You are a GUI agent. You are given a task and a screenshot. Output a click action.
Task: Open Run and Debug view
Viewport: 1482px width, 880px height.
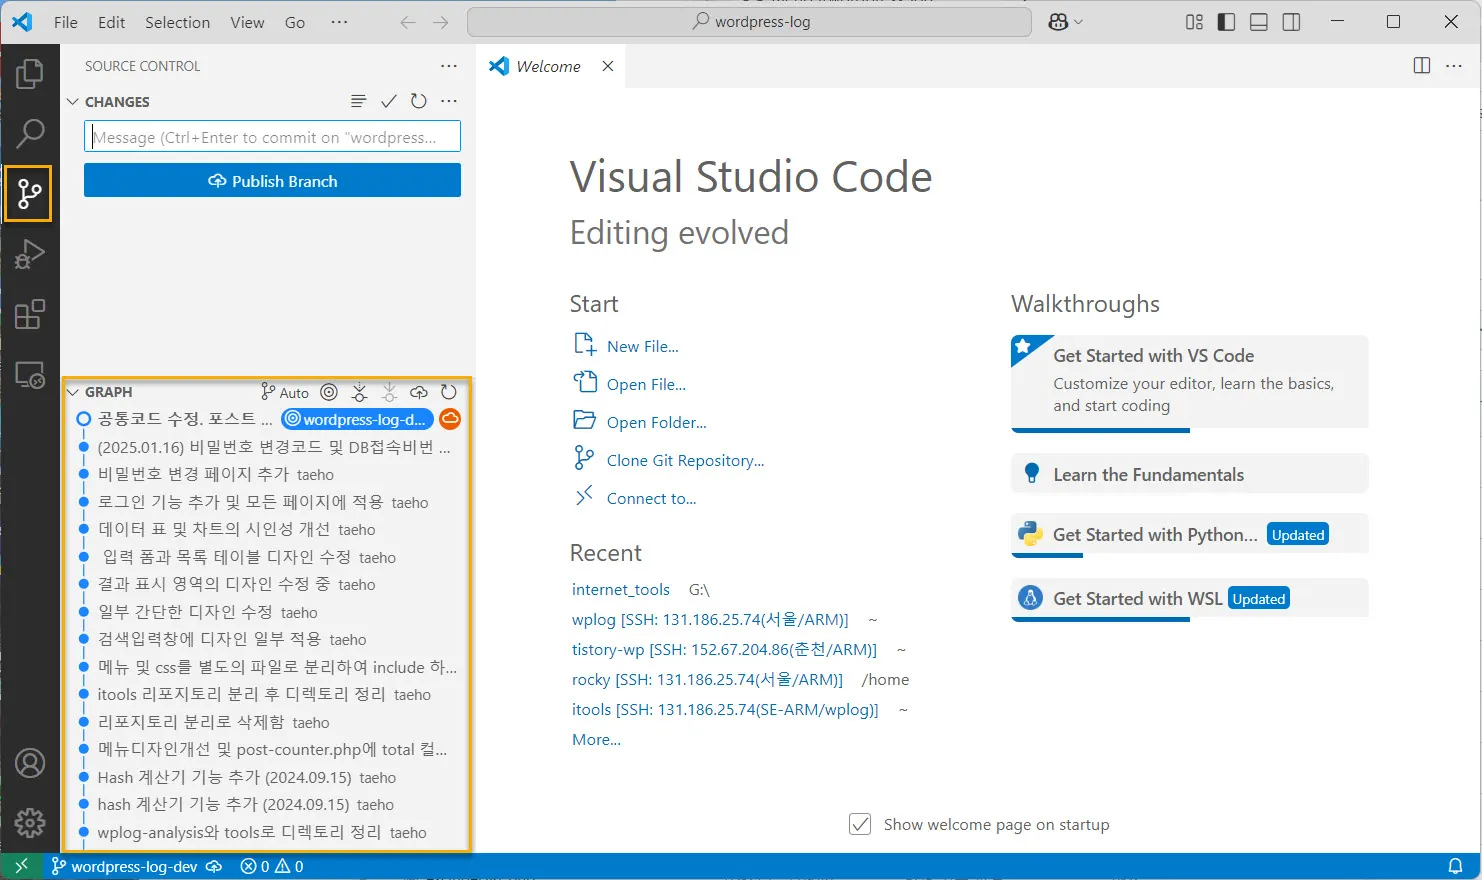click(30, 254)
